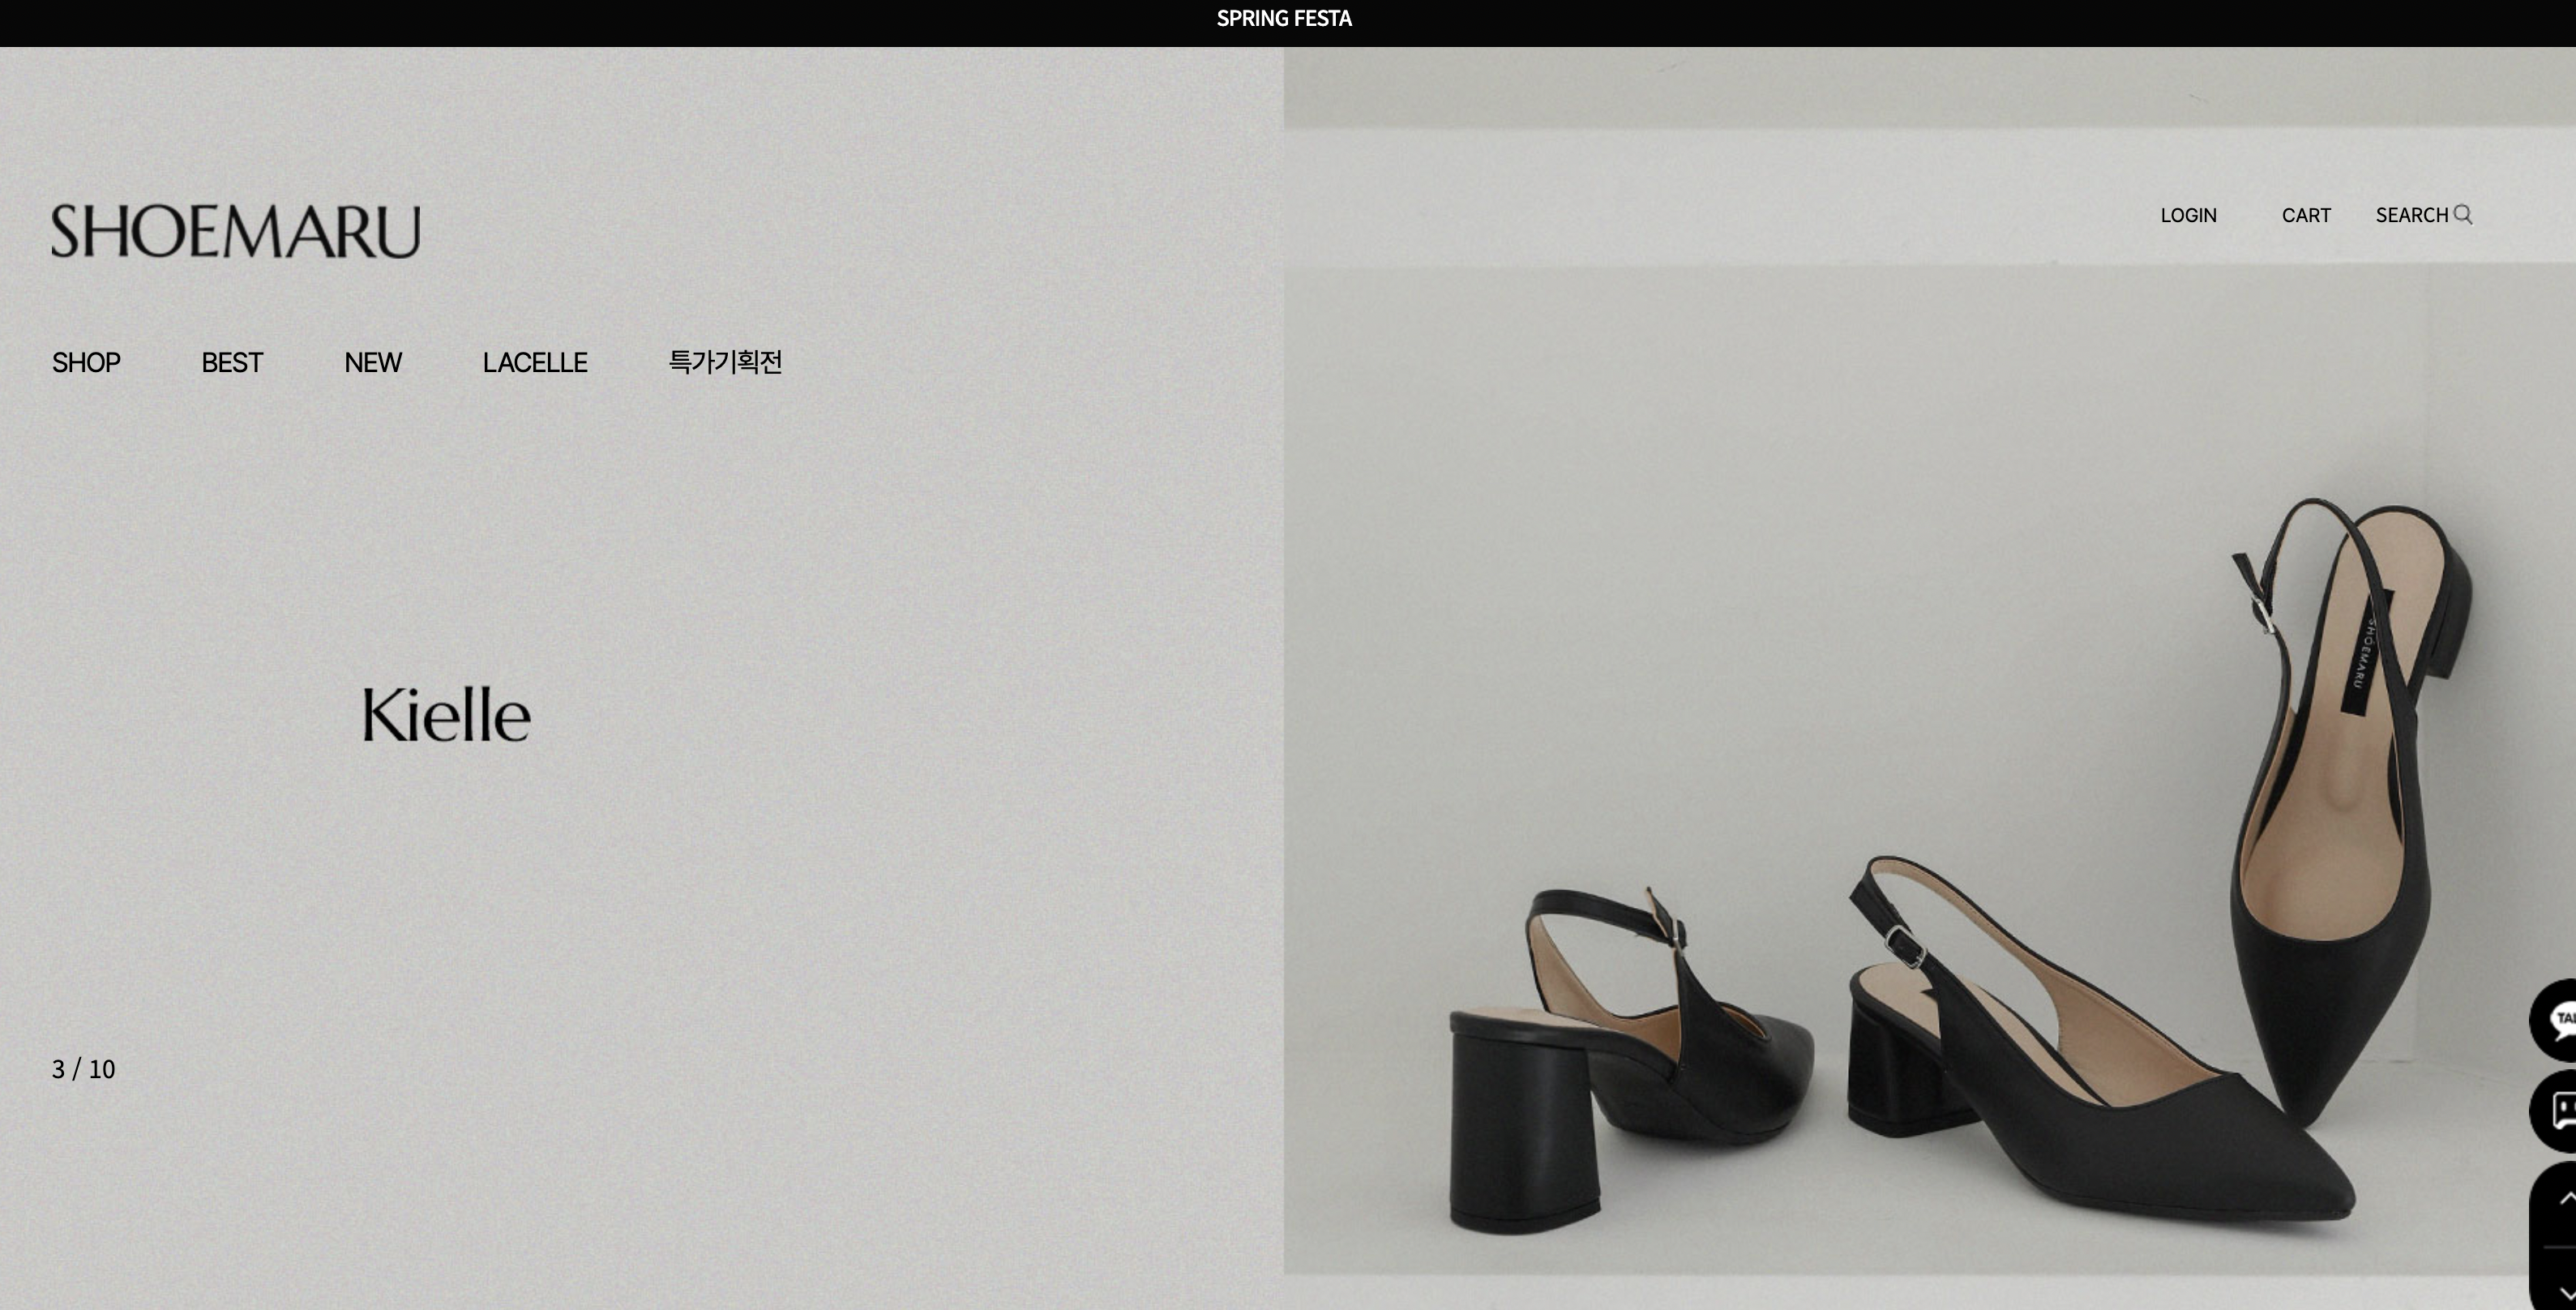Screen dimensions: 2576x1310
Task: Click the SHOEMARU logo
Action: 236,231
